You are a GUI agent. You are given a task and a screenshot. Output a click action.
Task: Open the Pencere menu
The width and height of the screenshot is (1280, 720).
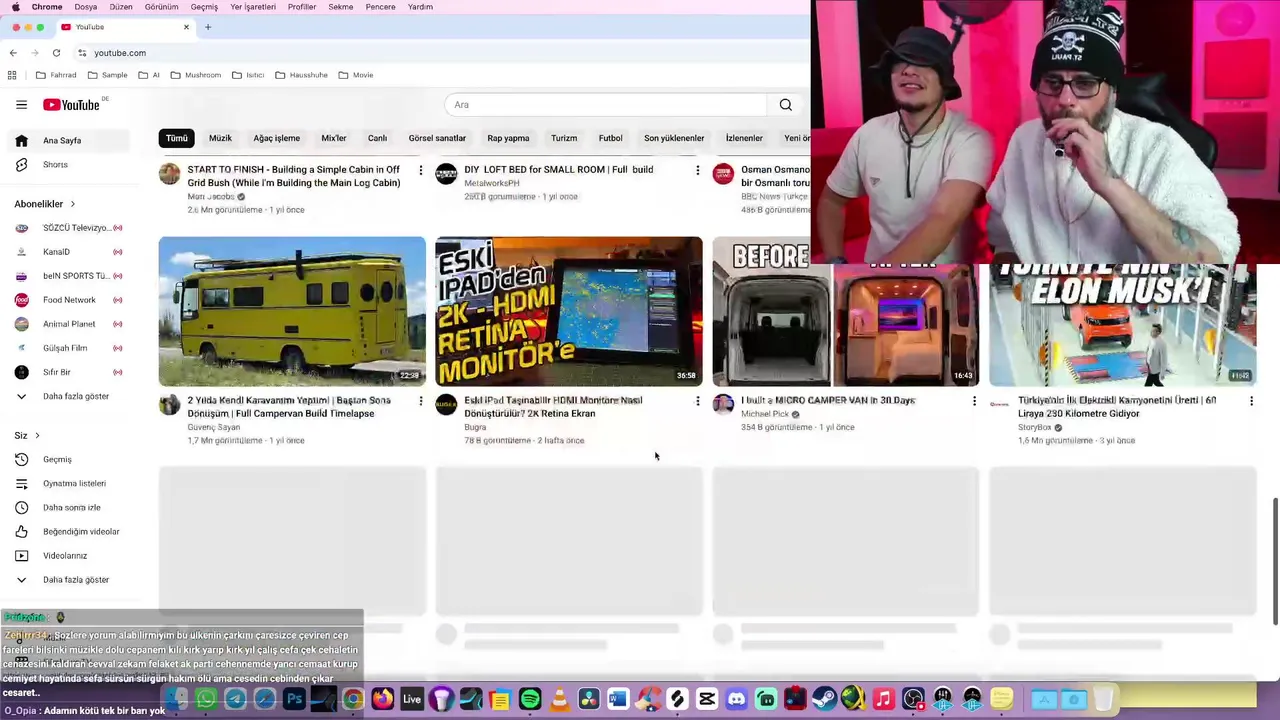(x=380, y=7)
